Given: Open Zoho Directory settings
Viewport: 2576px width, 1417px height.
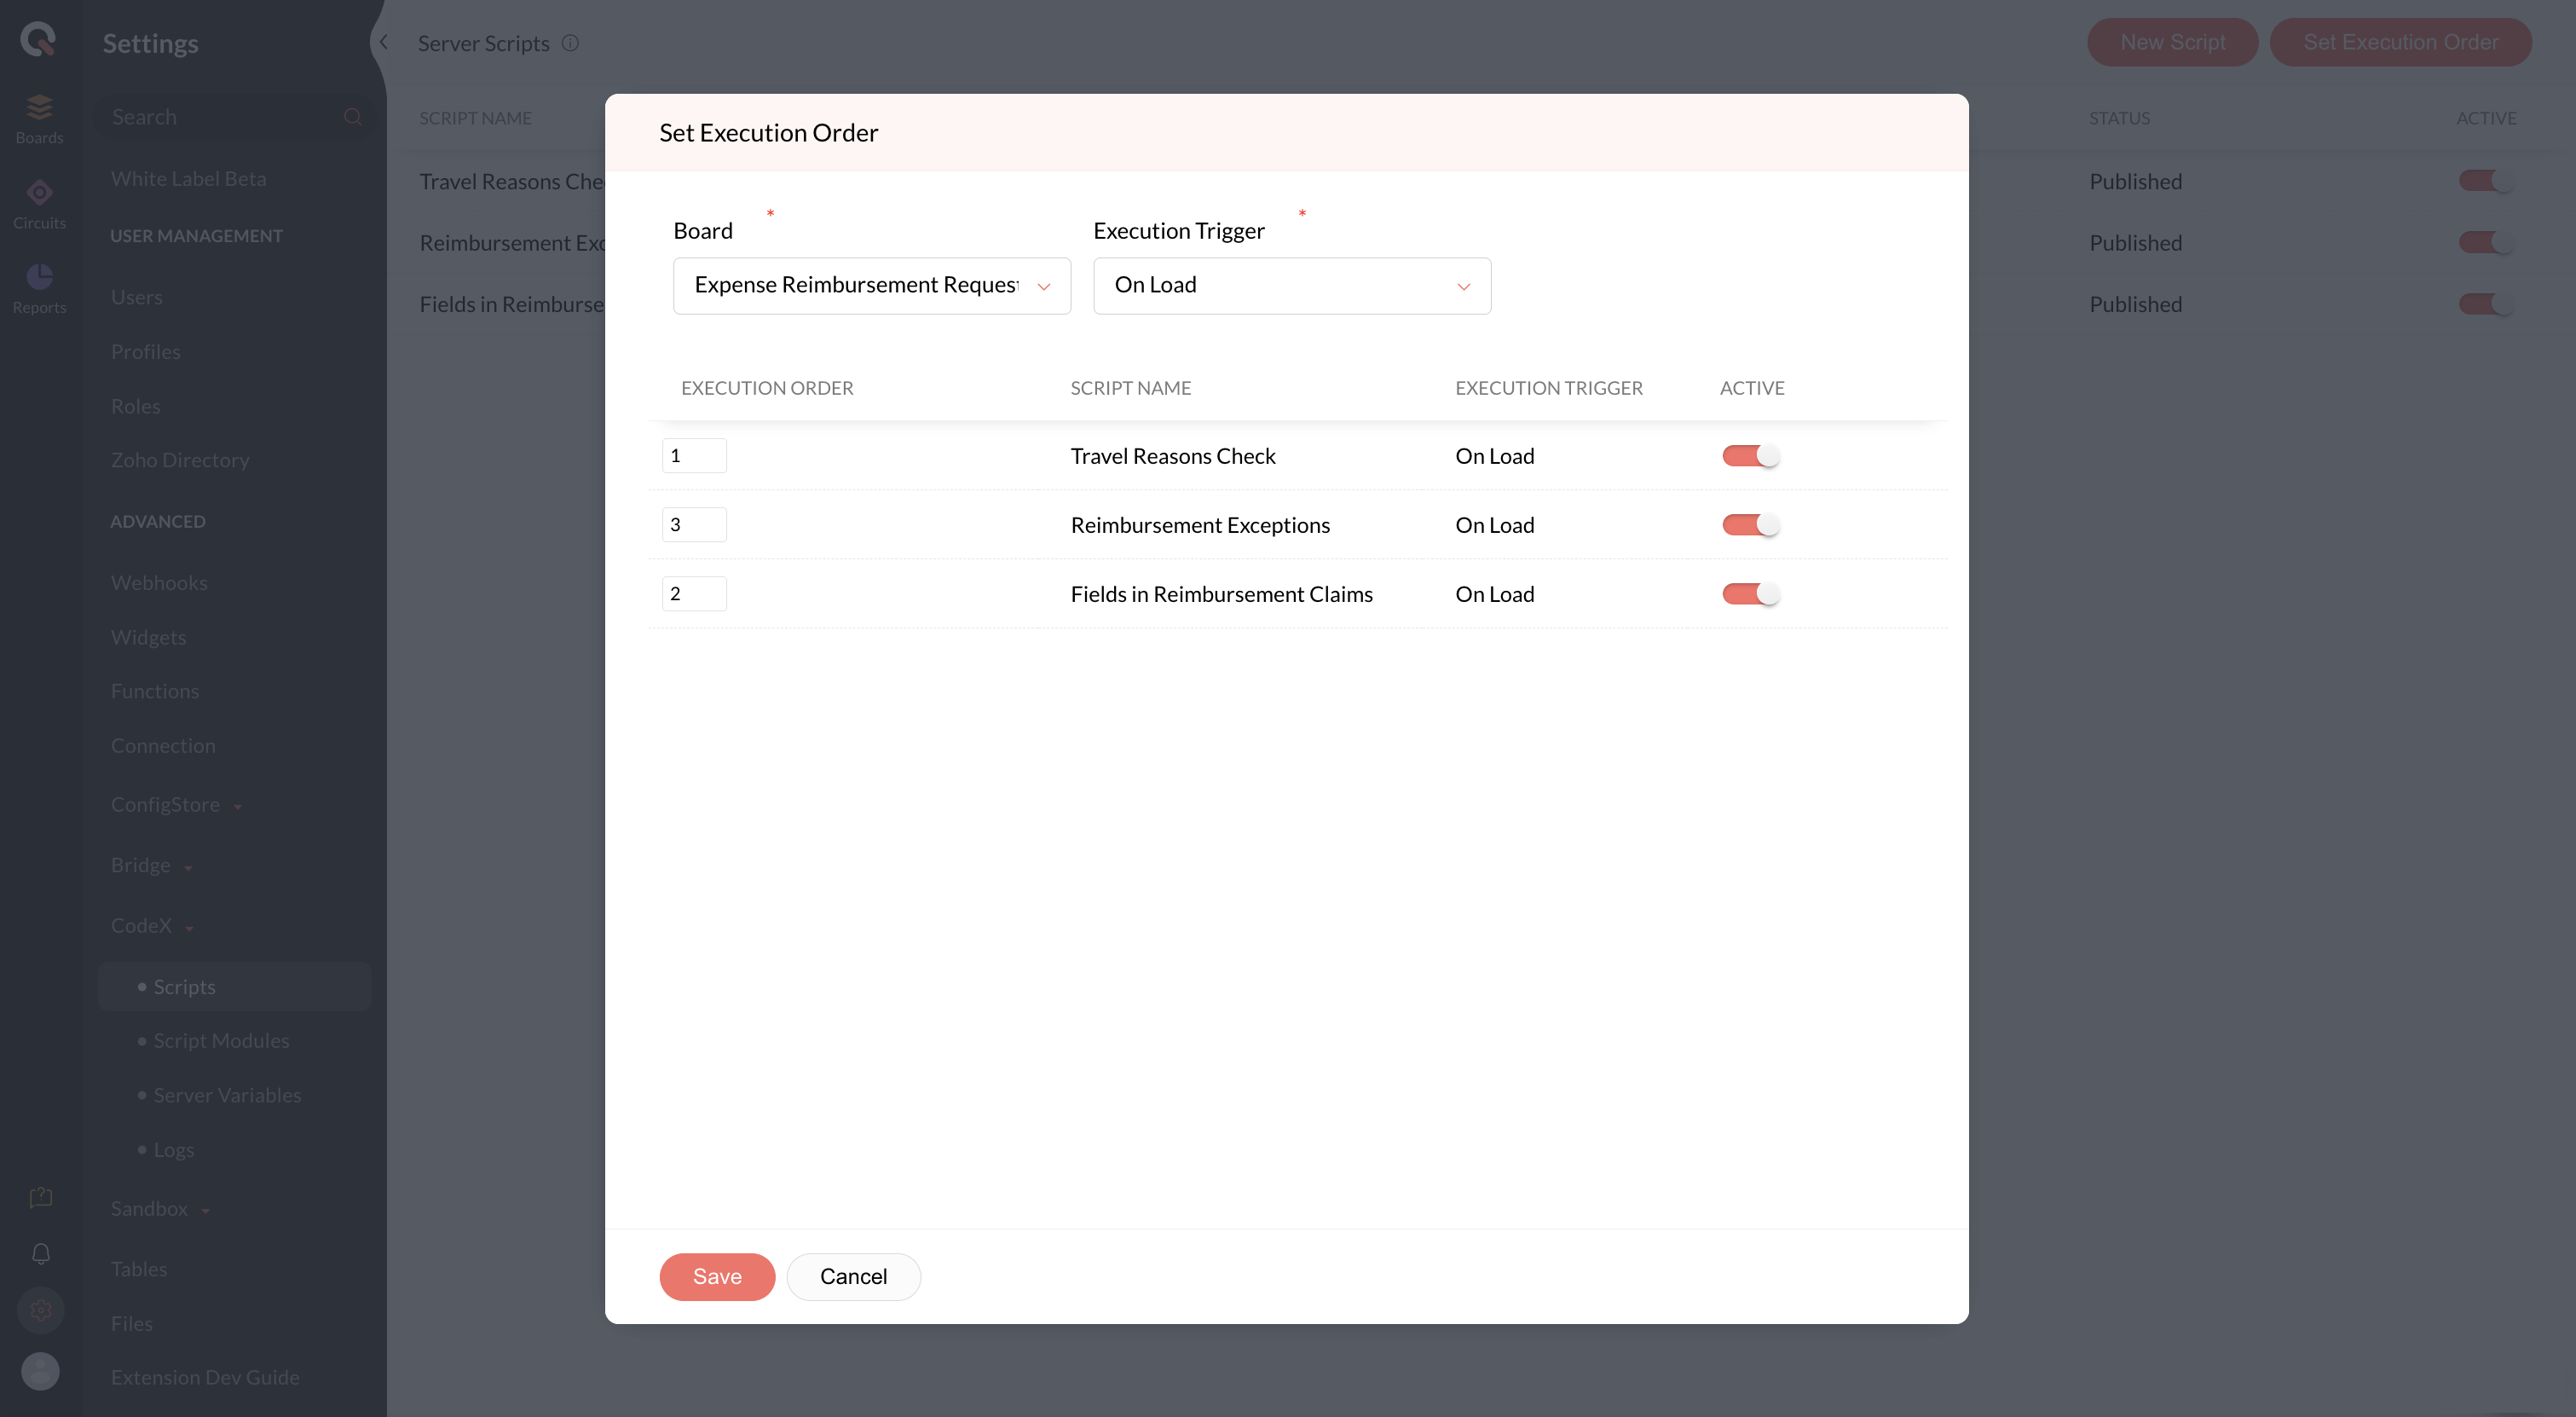Looking at the screenshot, I should pos(180,460).
